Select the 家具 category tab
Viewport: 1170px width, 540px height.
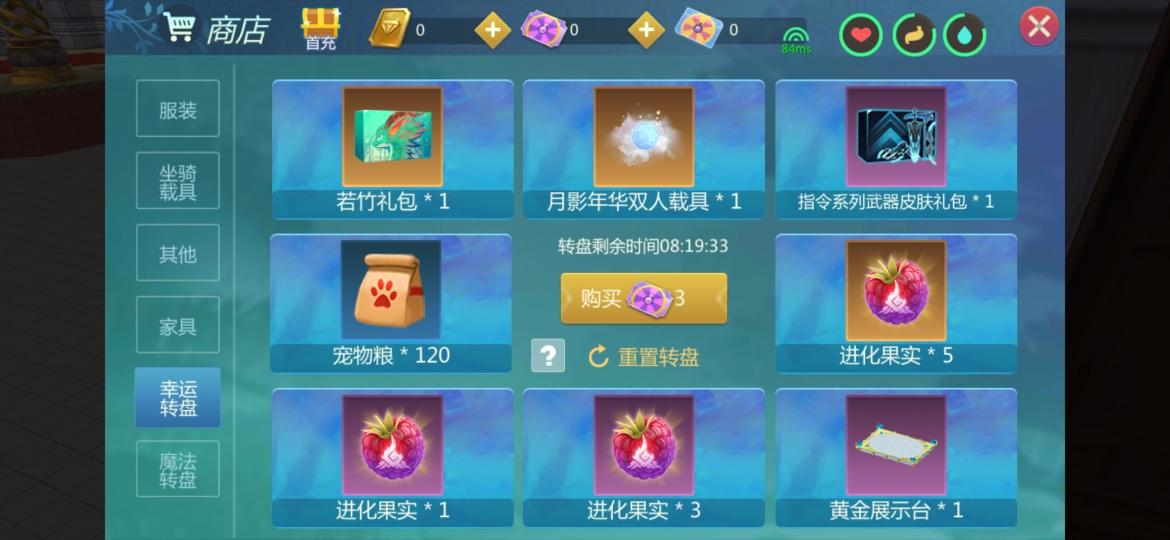178,325
